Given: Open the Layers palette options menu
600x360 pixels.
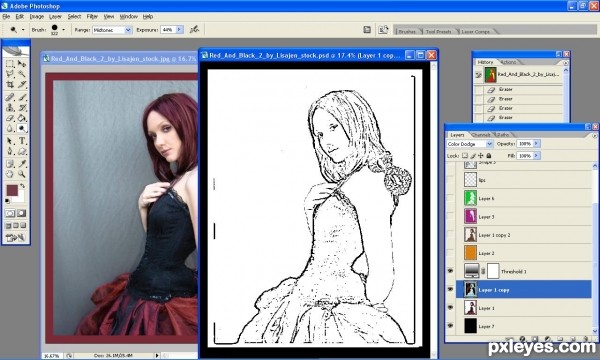Looking at the screenshot, I should (594, 135).
